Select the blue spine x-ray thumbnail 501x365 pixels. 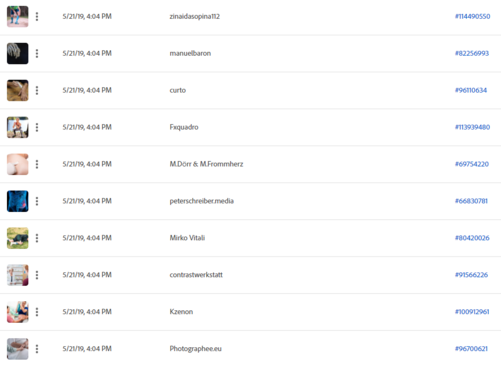[18, 201]
